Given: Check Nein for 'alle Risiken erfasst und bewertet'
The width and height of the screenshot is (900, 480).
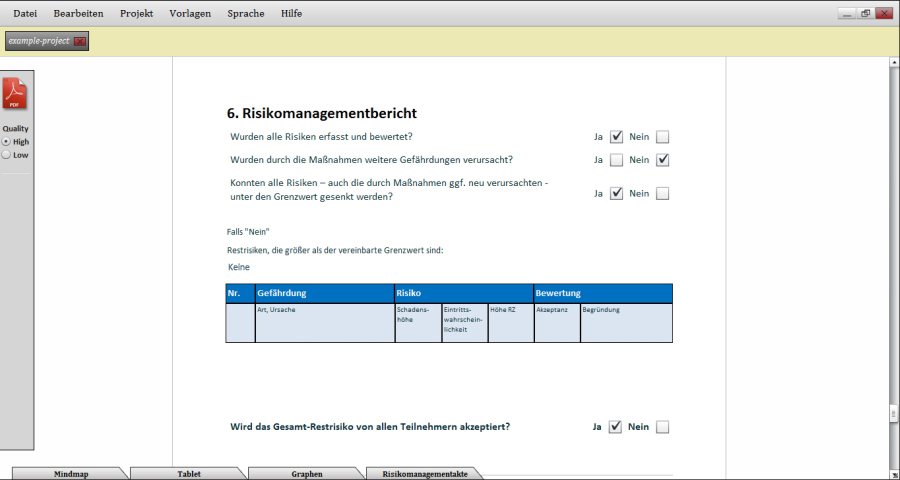Looking at the screenshot, I should click(x=662, y=137).
